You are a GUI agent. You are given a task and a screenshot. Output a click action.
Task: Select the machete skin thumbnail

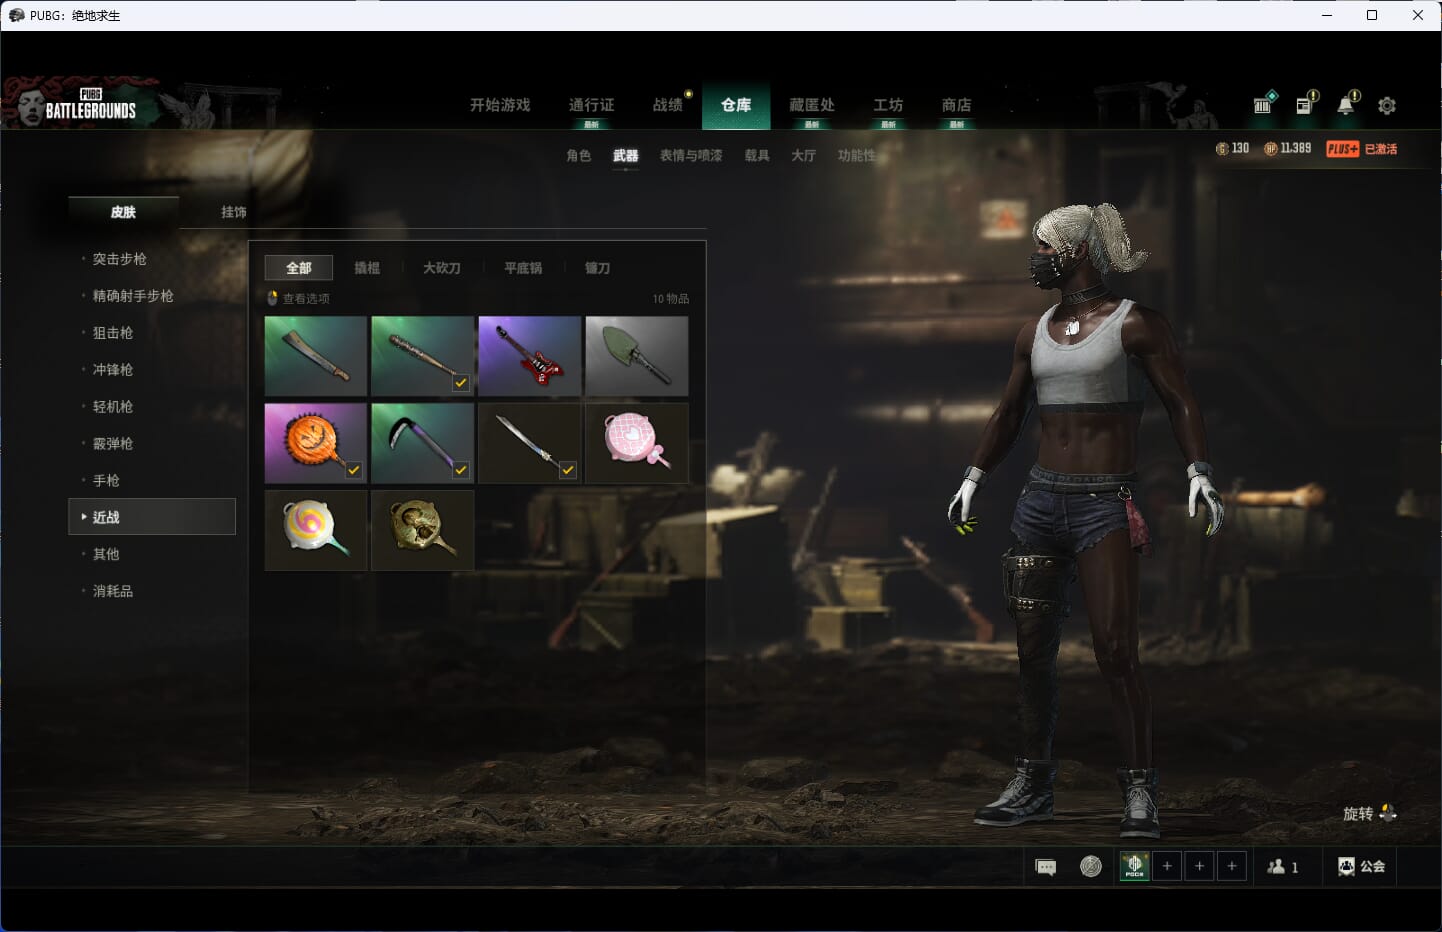[x=316, y=356]
